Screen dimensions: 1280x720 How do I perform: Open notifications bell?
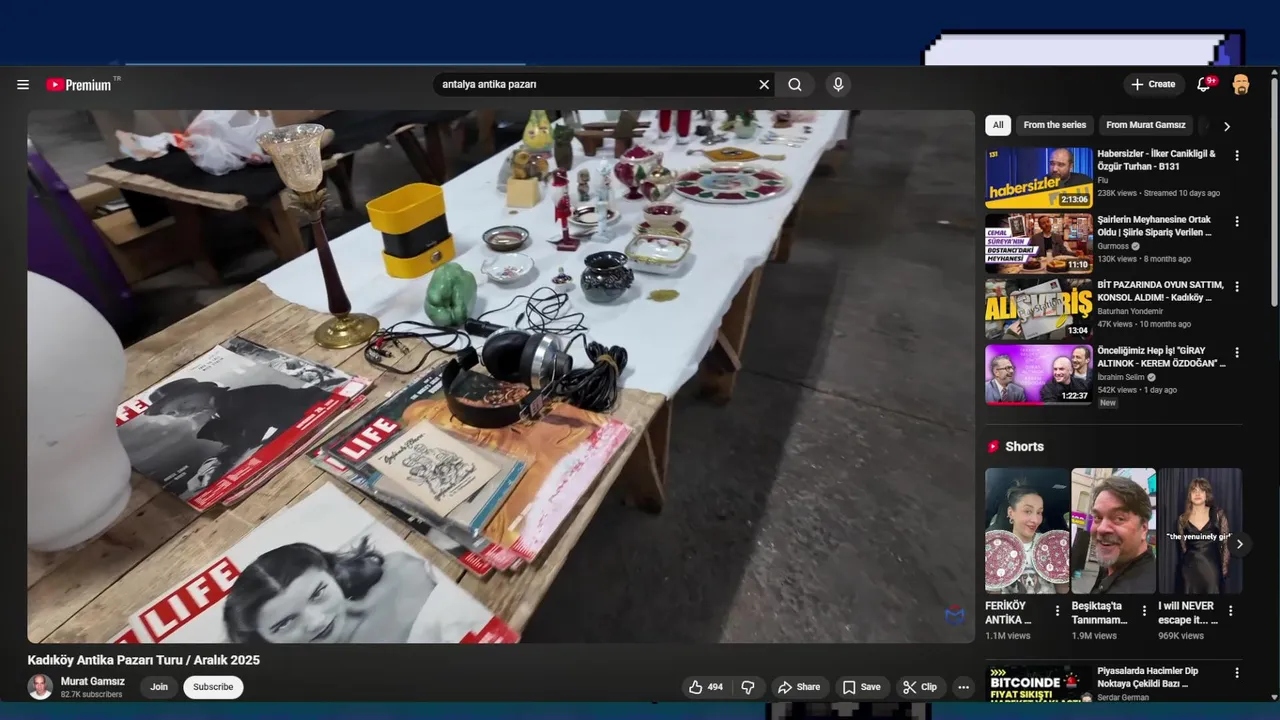pyautogui.click(x=1204, y=85)
